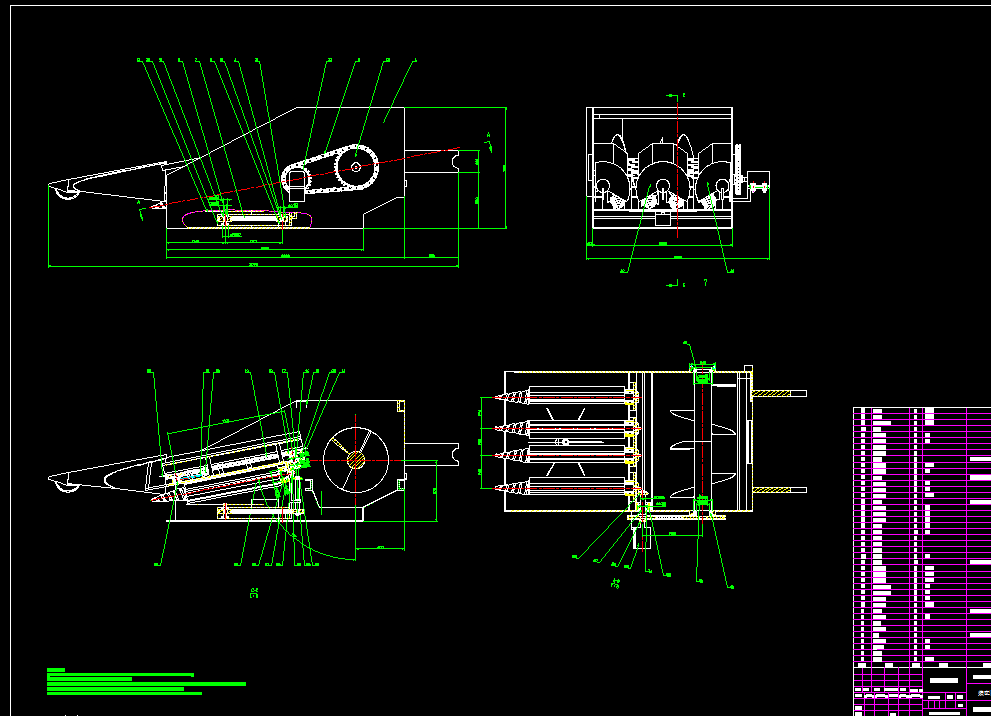Select the hatched shaft circle in the section view
Image resolution: width=991 pixels, height=716 pixels.
[356, 460]
